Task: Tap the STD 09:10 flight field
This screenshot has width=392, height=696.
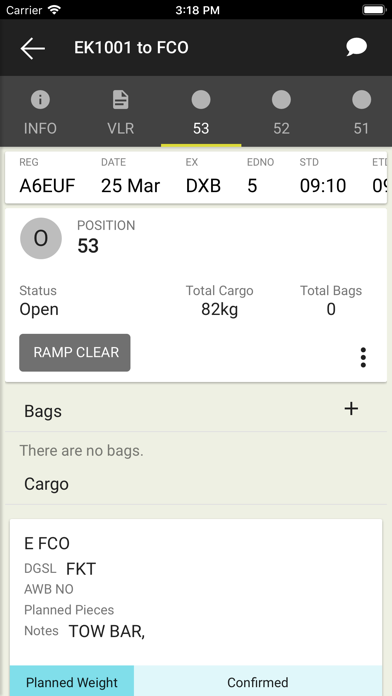Action: [323, 178]
